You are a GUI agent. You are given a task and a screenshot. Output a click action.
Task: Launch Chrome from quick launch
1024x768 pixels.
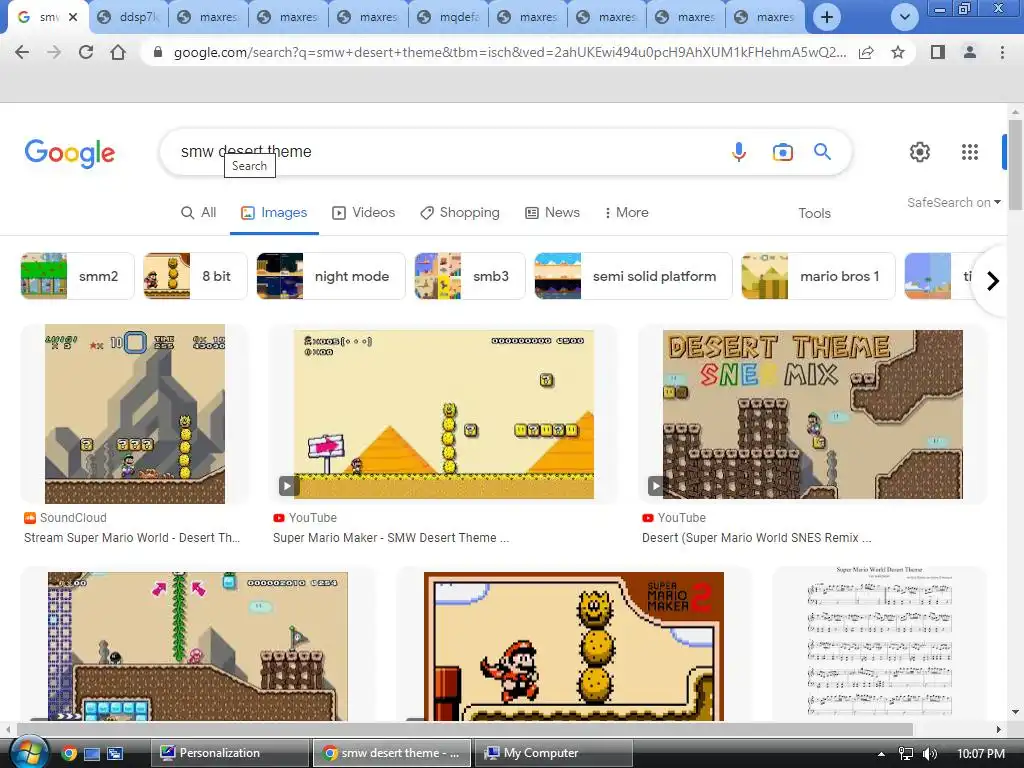(x=69, y=754)
